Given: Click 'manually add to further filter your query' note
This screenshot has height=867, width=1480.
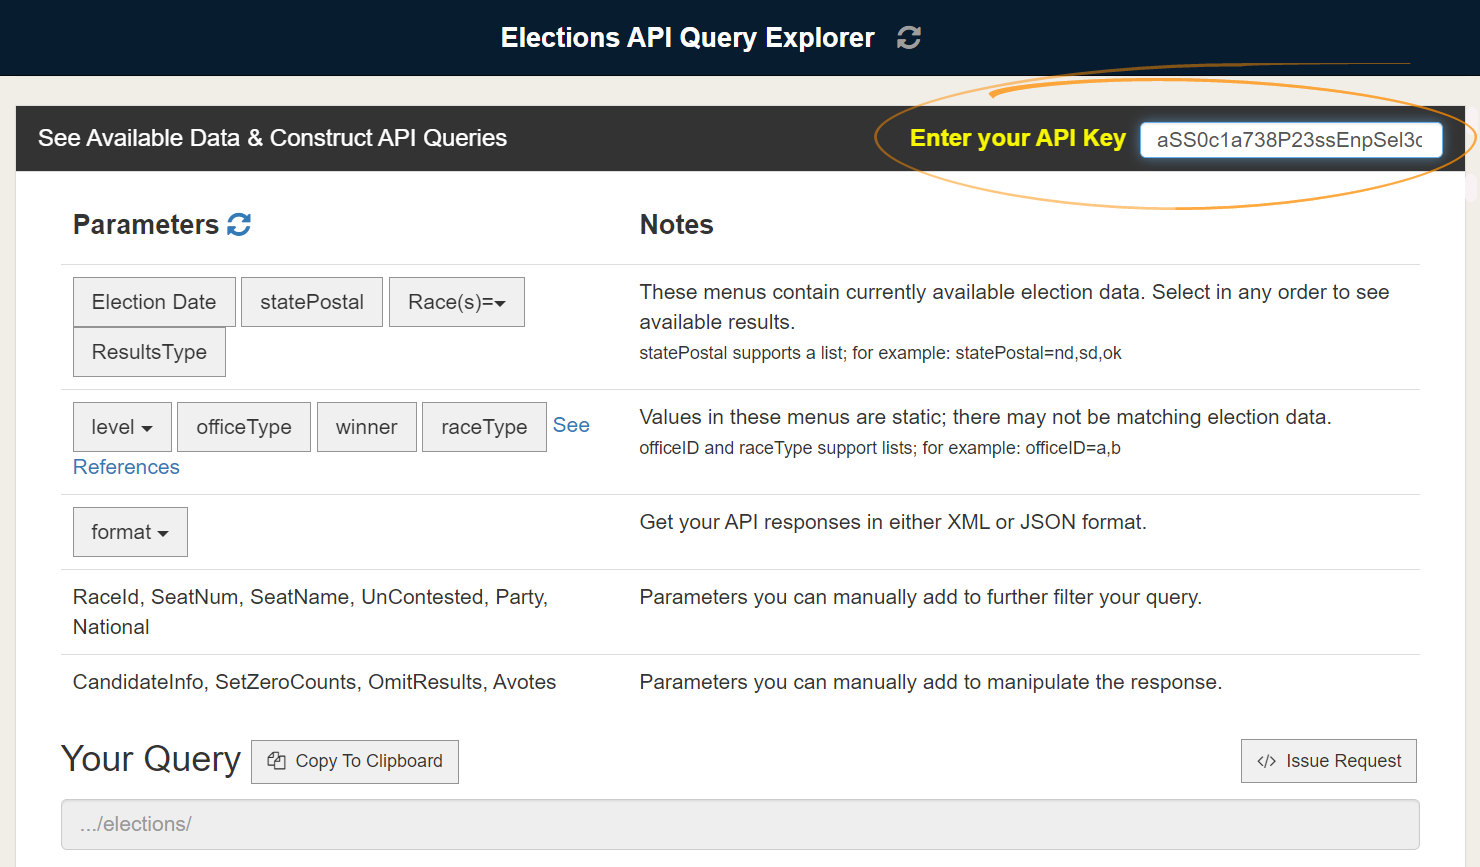Looking at the screenshot, I should click(x=921, y=597).
